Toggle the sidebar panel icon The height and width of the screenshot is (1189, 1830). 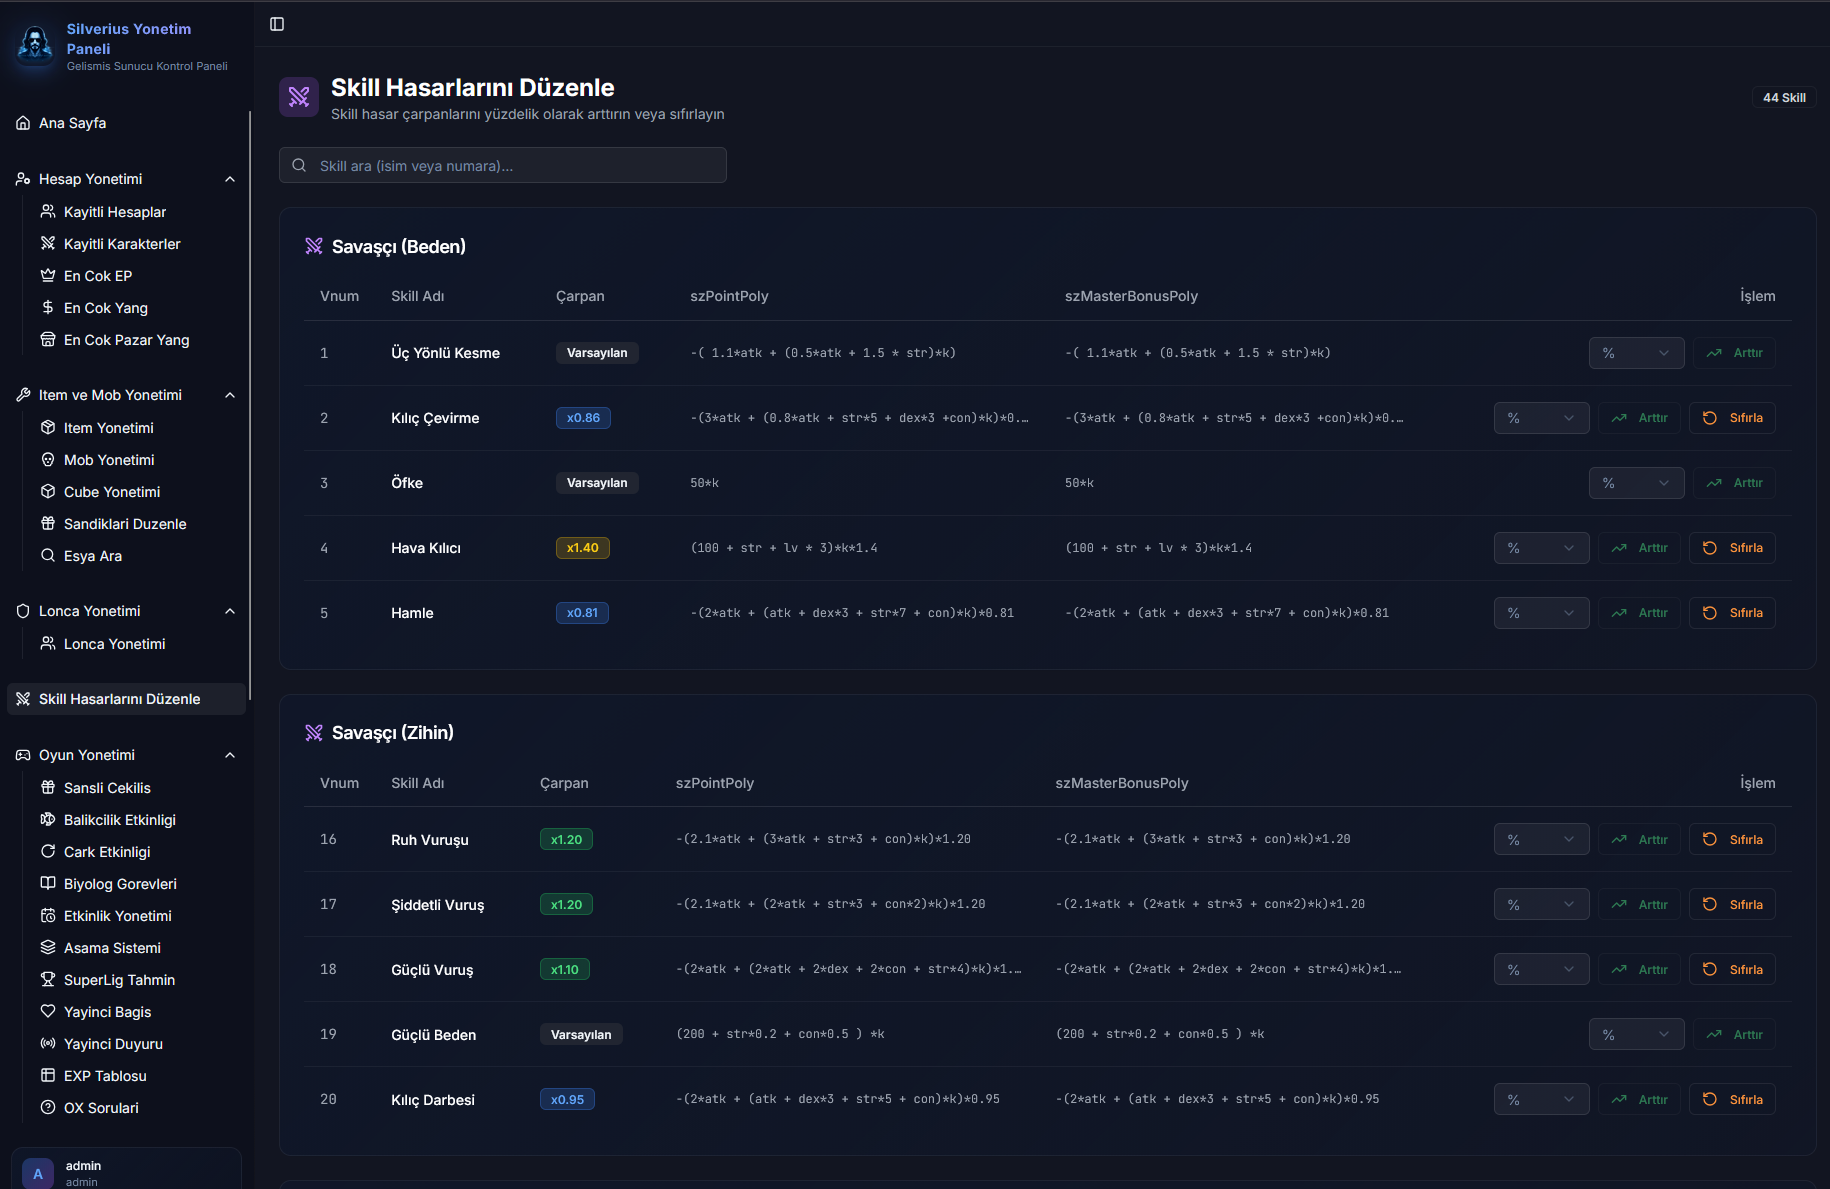point(277,24)
